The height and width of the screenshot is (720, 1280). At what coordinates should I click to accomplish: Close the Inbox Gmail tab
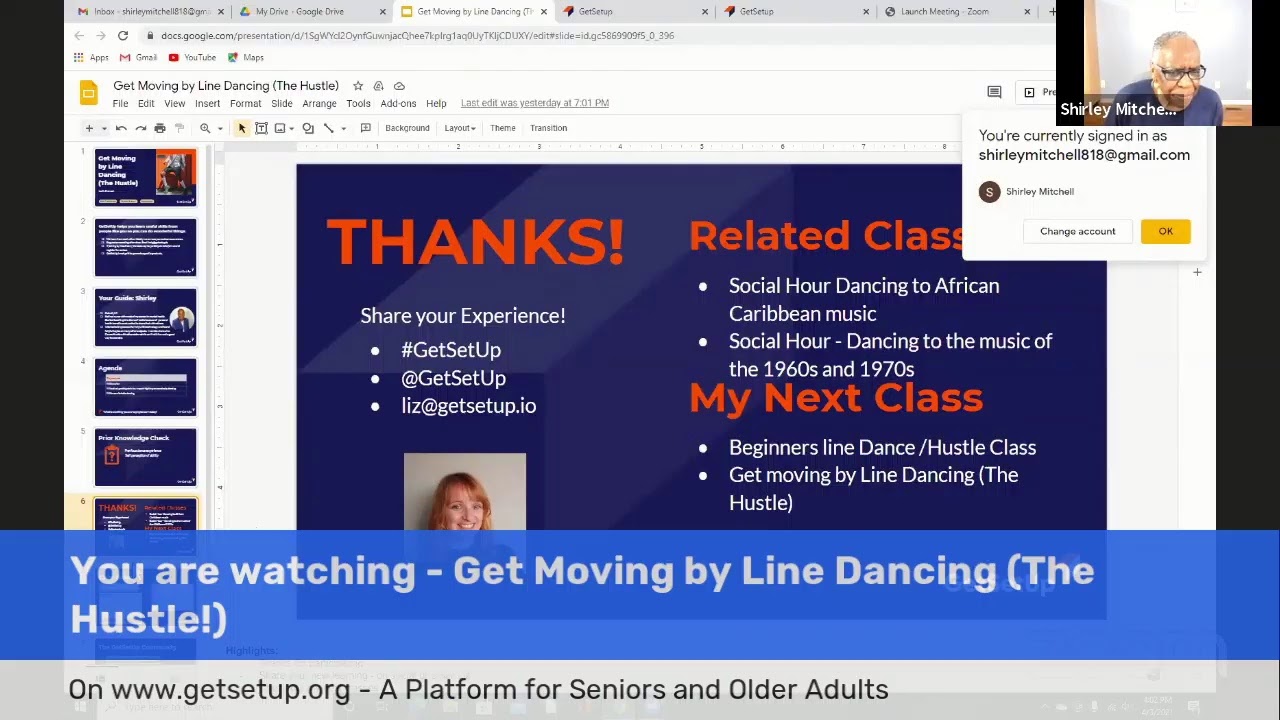(x=221, y=12)
